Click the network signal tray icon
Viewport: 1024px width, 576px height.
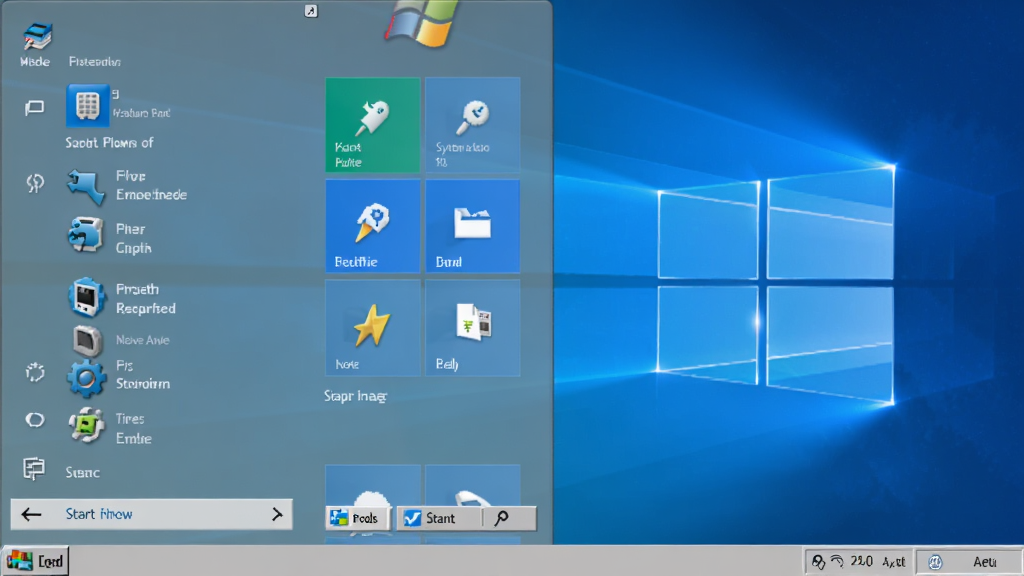point(837,561)
